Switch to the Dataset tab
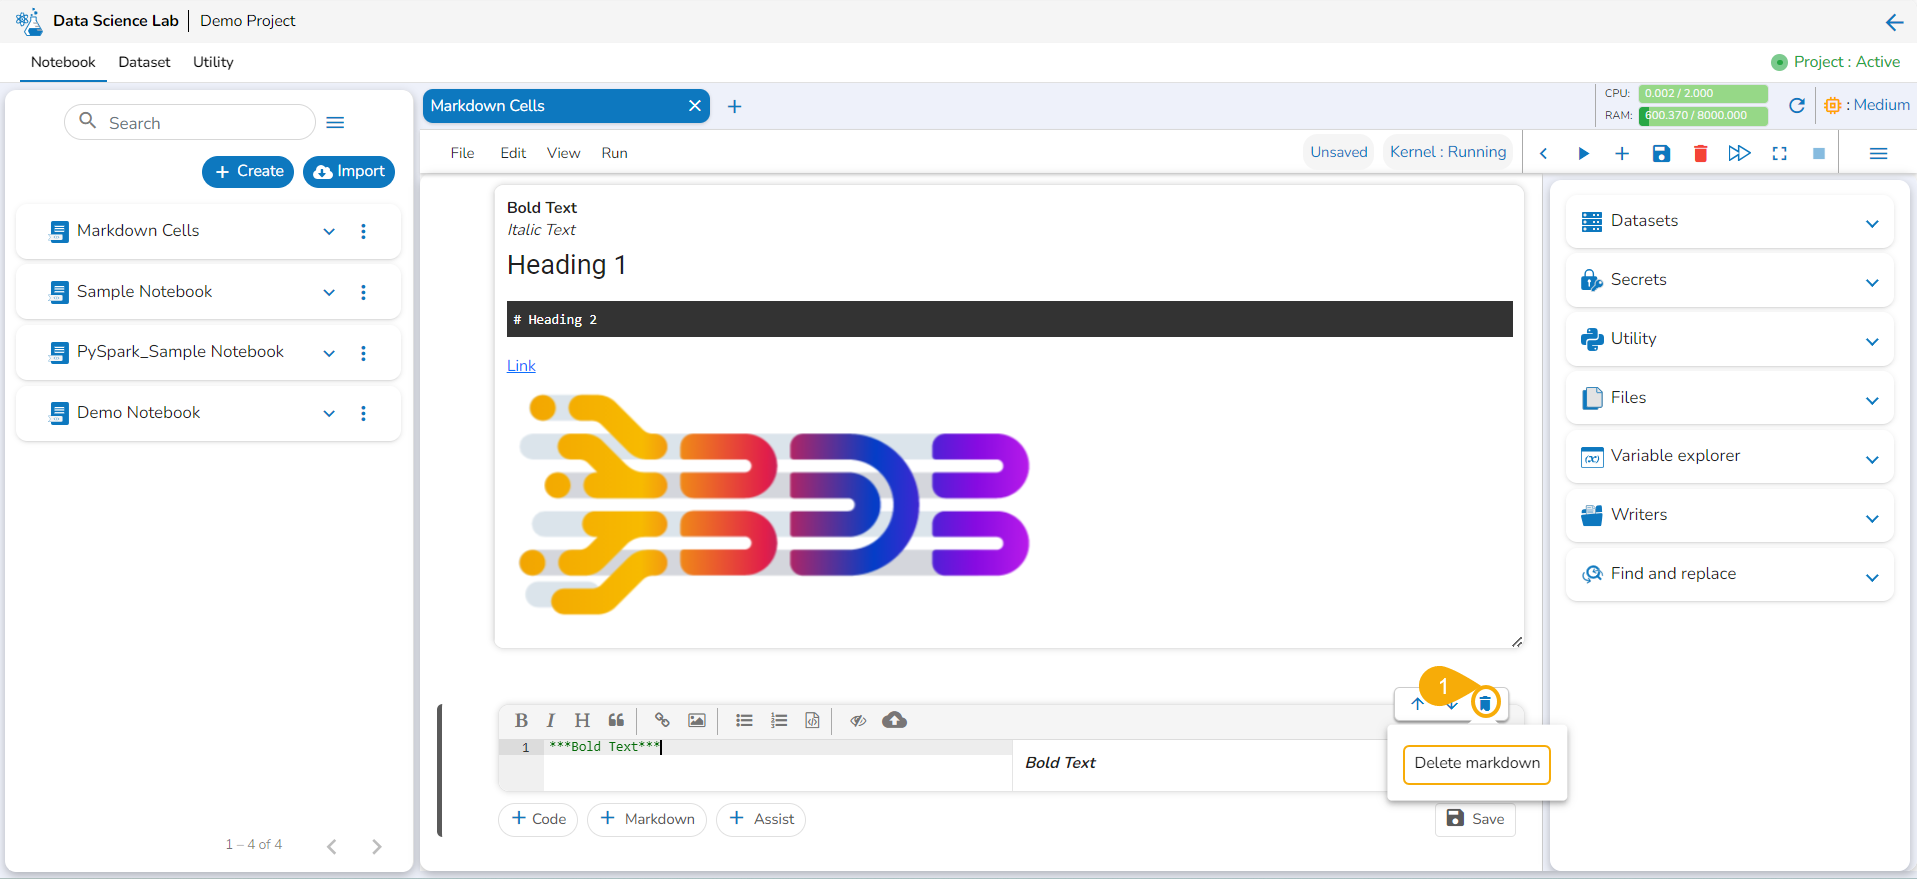 coord(144,62)
